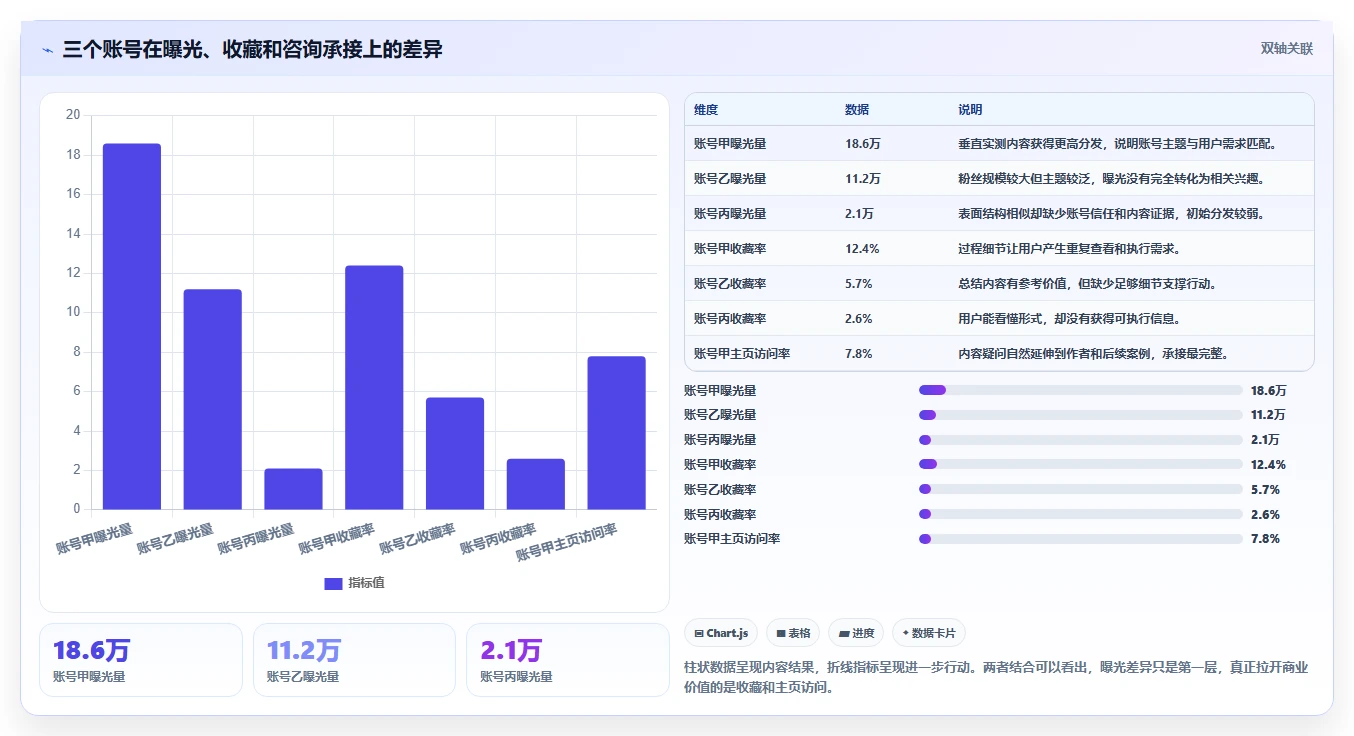The height and width of the screenshot is (736, 1354).
Task: Click the title 三个账号在曝光、收藏和咨询承接上的差异
Action: click(x=252, y=49)
